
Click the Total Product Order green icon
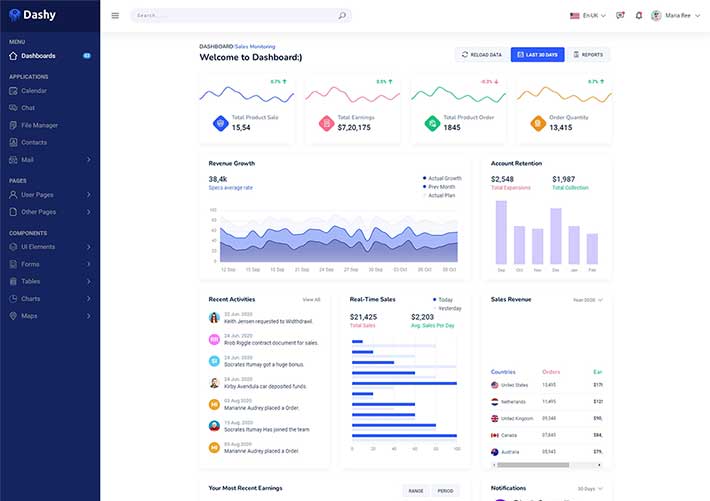(x=432, y=123)
